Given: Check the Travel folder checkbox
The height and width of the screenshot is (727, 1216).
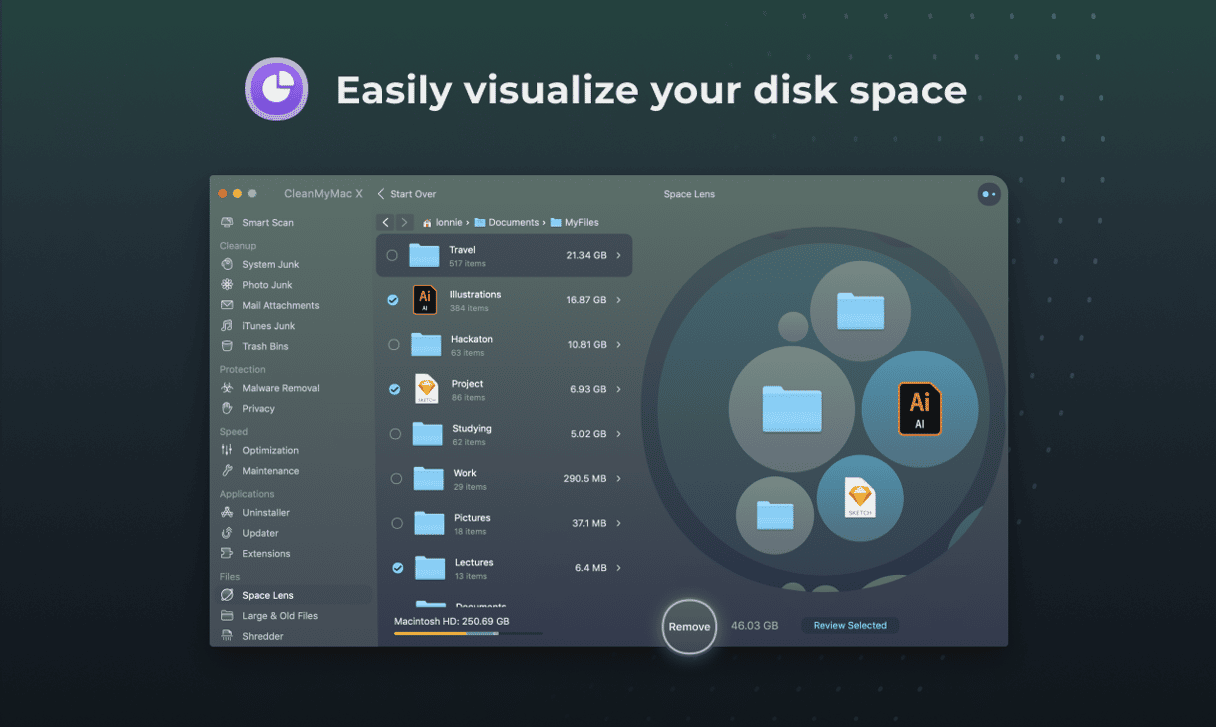Looking at the screenshot, I should point(392,256).
